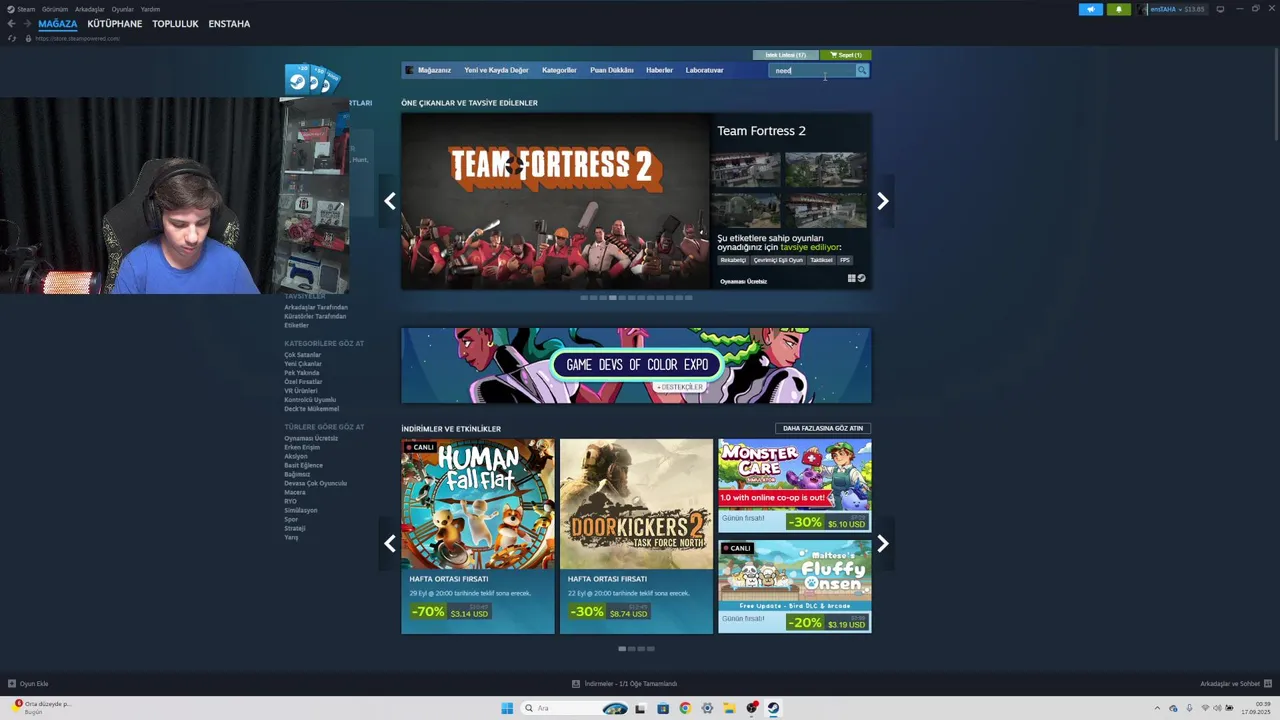This screenshot has width=1280, height=720.
Task: Click the Deck'te Mükemmel sidebar link
Action: [312, 409]
